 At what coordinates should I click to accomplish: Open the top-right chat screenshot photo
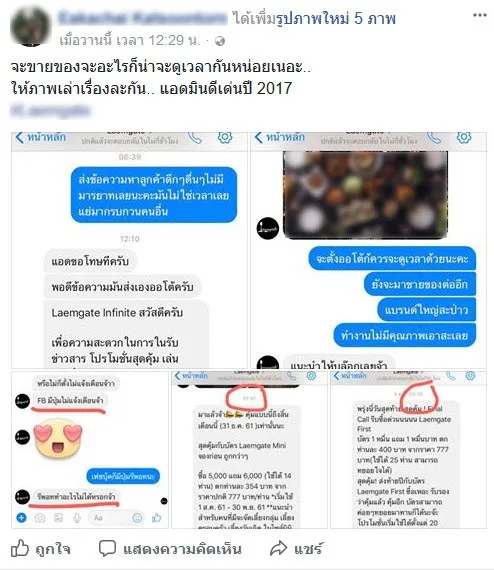point(368,250)
